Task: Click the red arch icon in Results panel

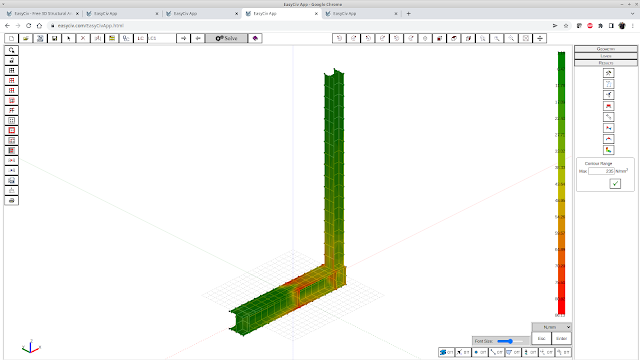Action: 609,139
